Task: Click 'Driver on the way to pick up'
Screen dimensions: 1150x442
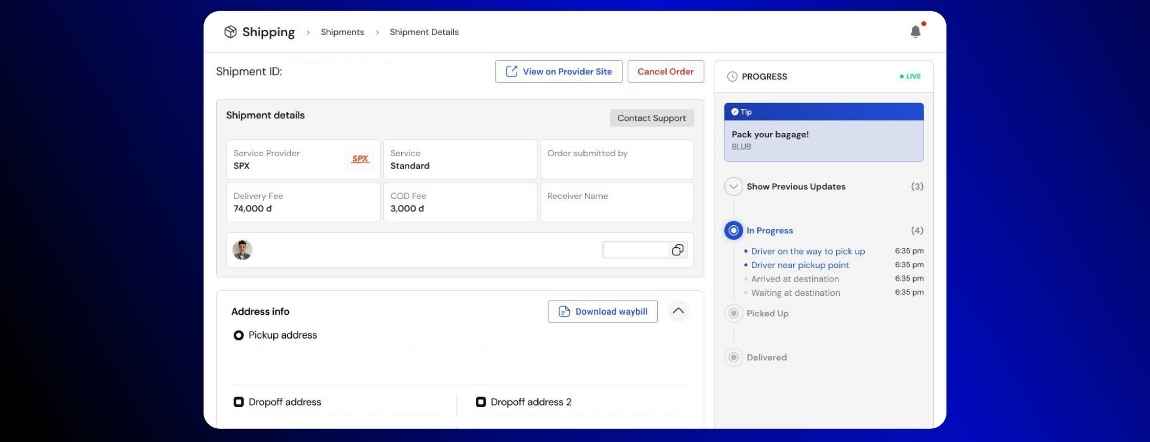Action: [808, 251]
